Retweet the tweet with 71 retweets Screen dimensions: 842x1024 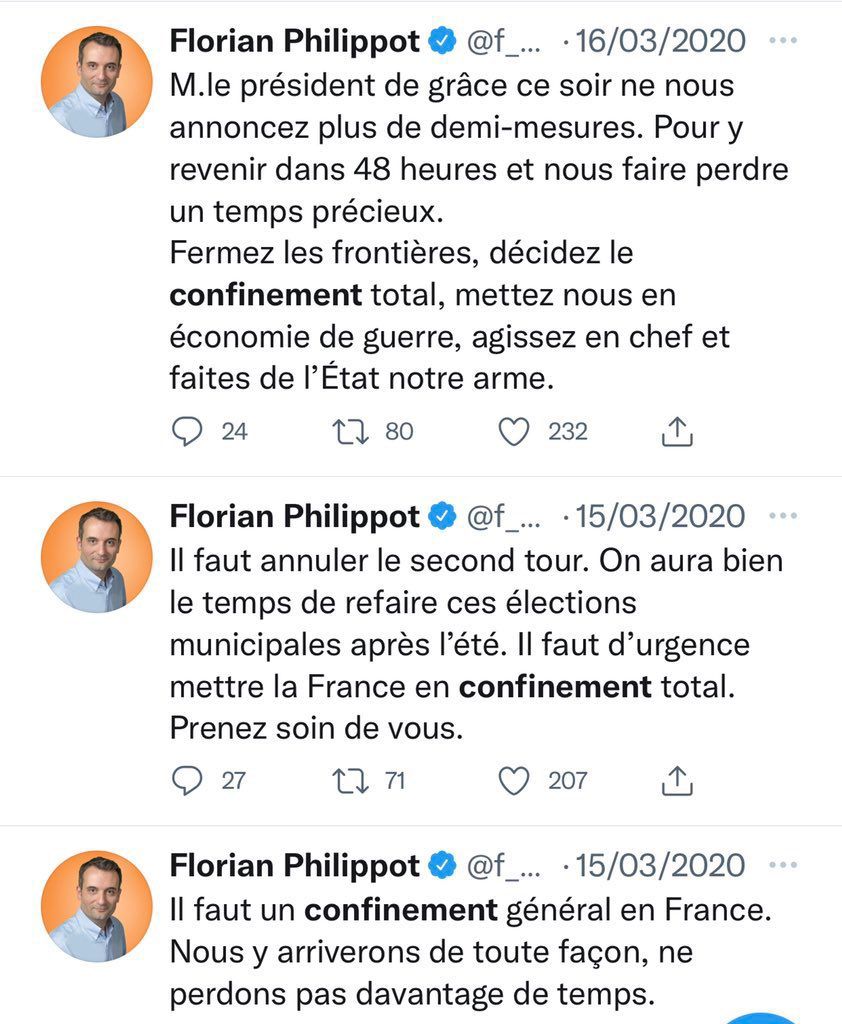click(349, 780)
